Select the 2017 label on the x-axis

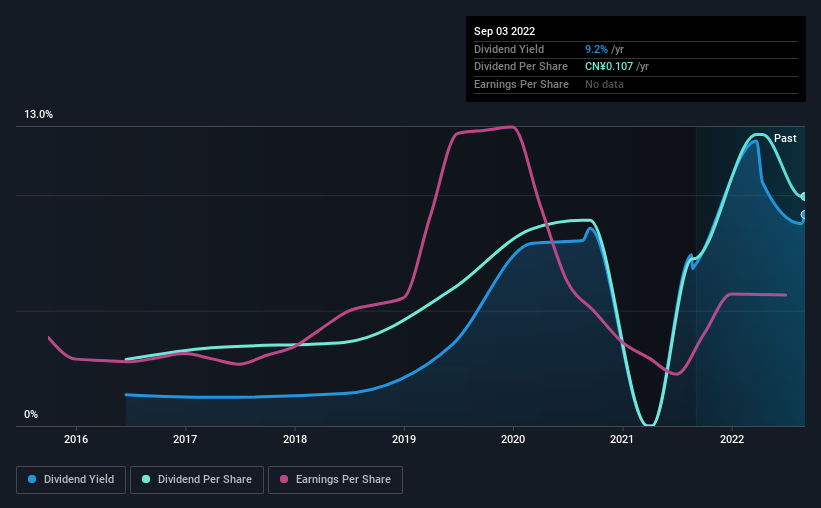point(185,439)
